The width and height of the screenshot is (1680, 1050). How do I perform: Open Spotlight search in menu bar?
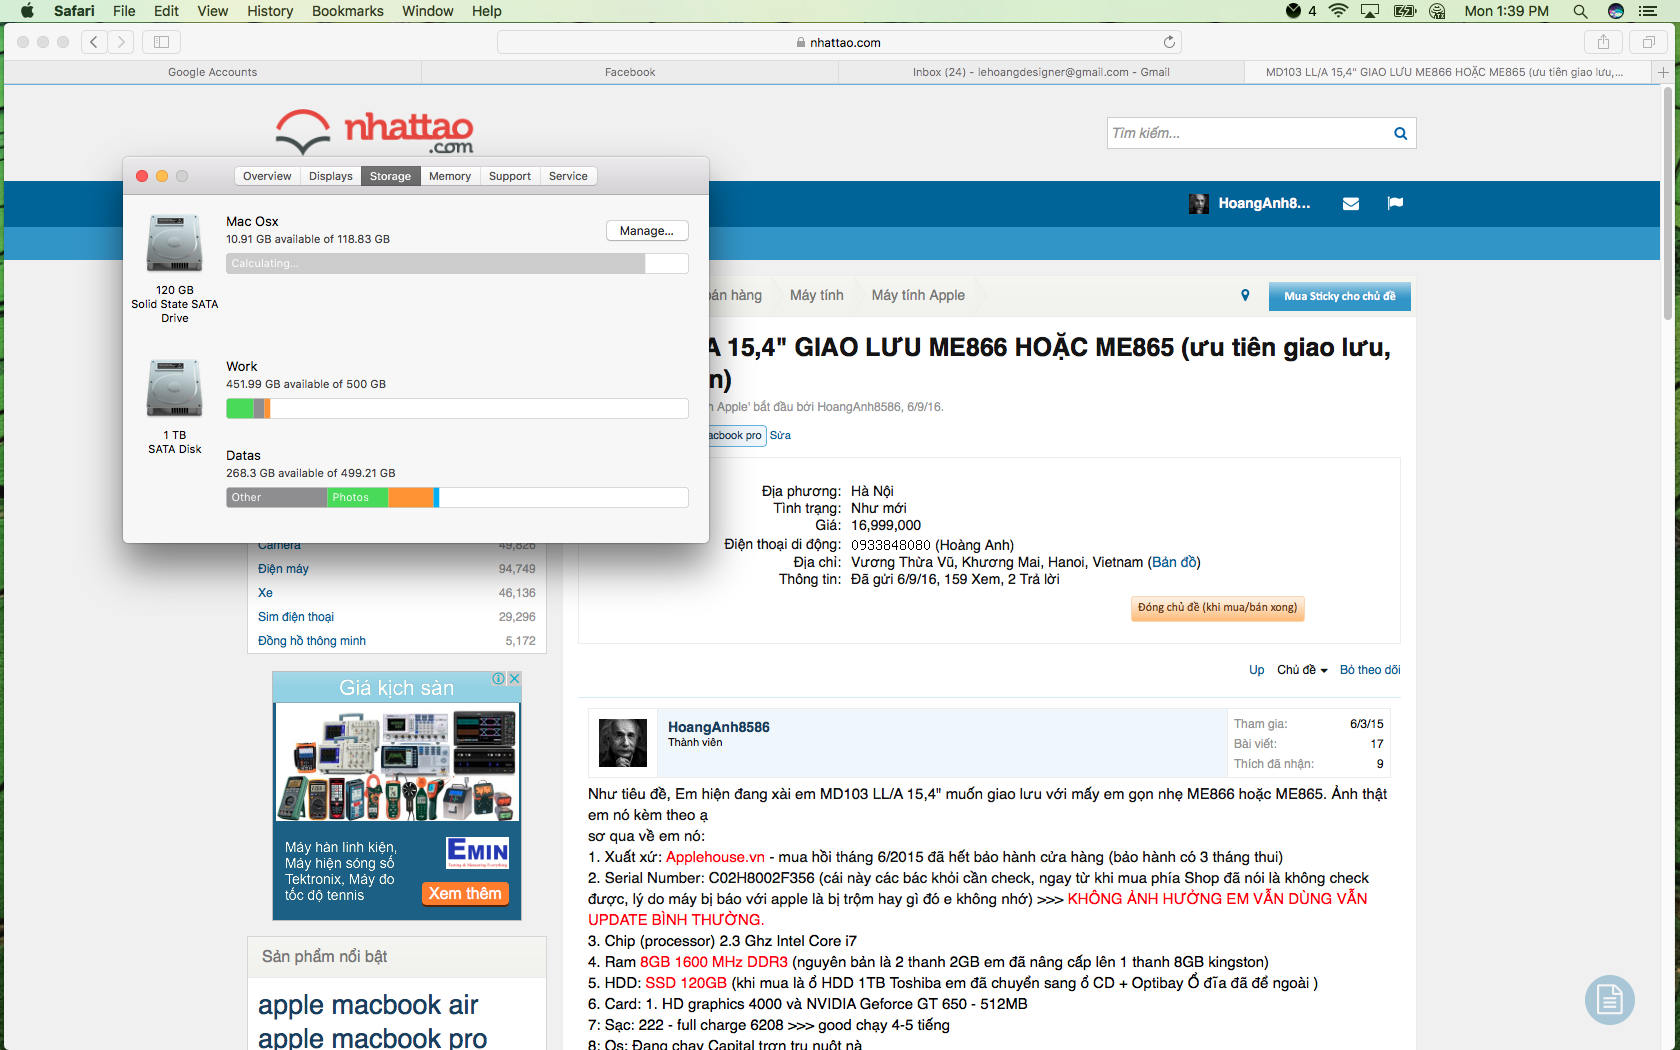click(1580, 11)
